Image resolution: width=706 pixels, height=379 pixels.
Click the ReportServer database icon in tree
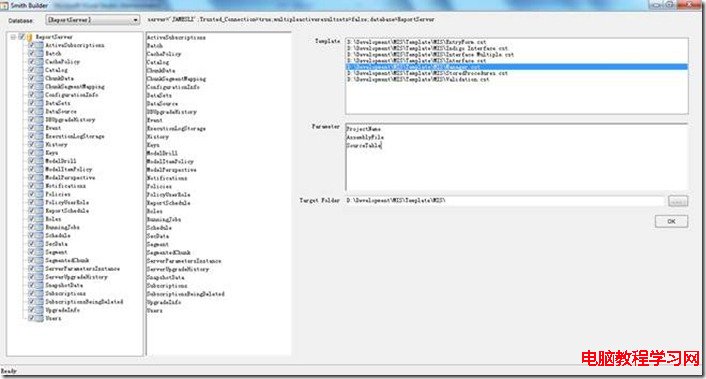[29, 37]
